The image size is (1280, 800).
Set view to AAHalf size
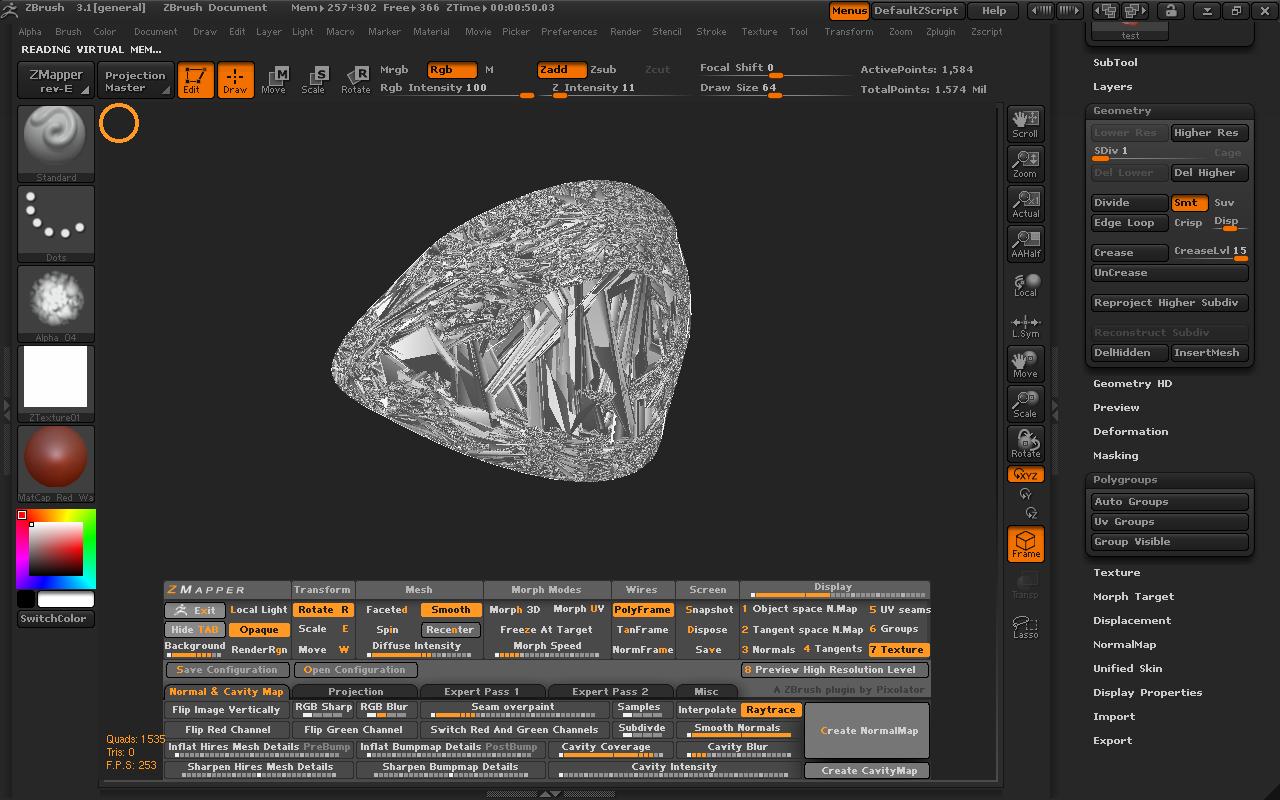point(1025,243)
